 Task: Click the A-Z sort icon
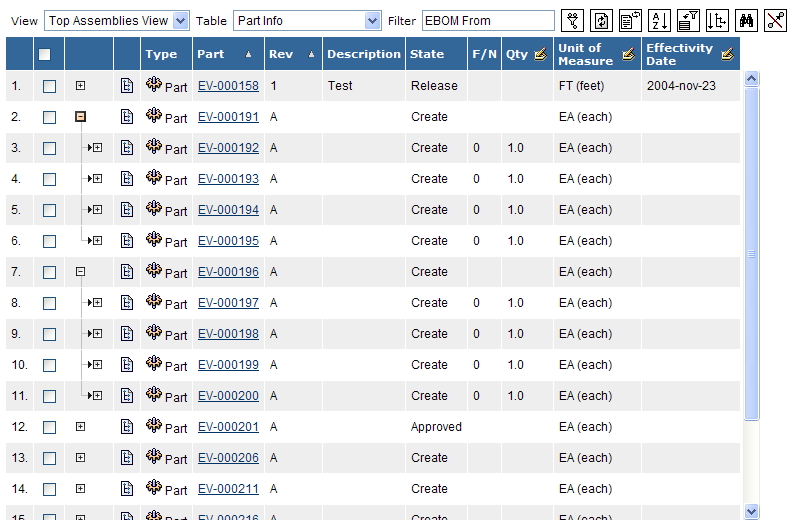click(659, 20)
